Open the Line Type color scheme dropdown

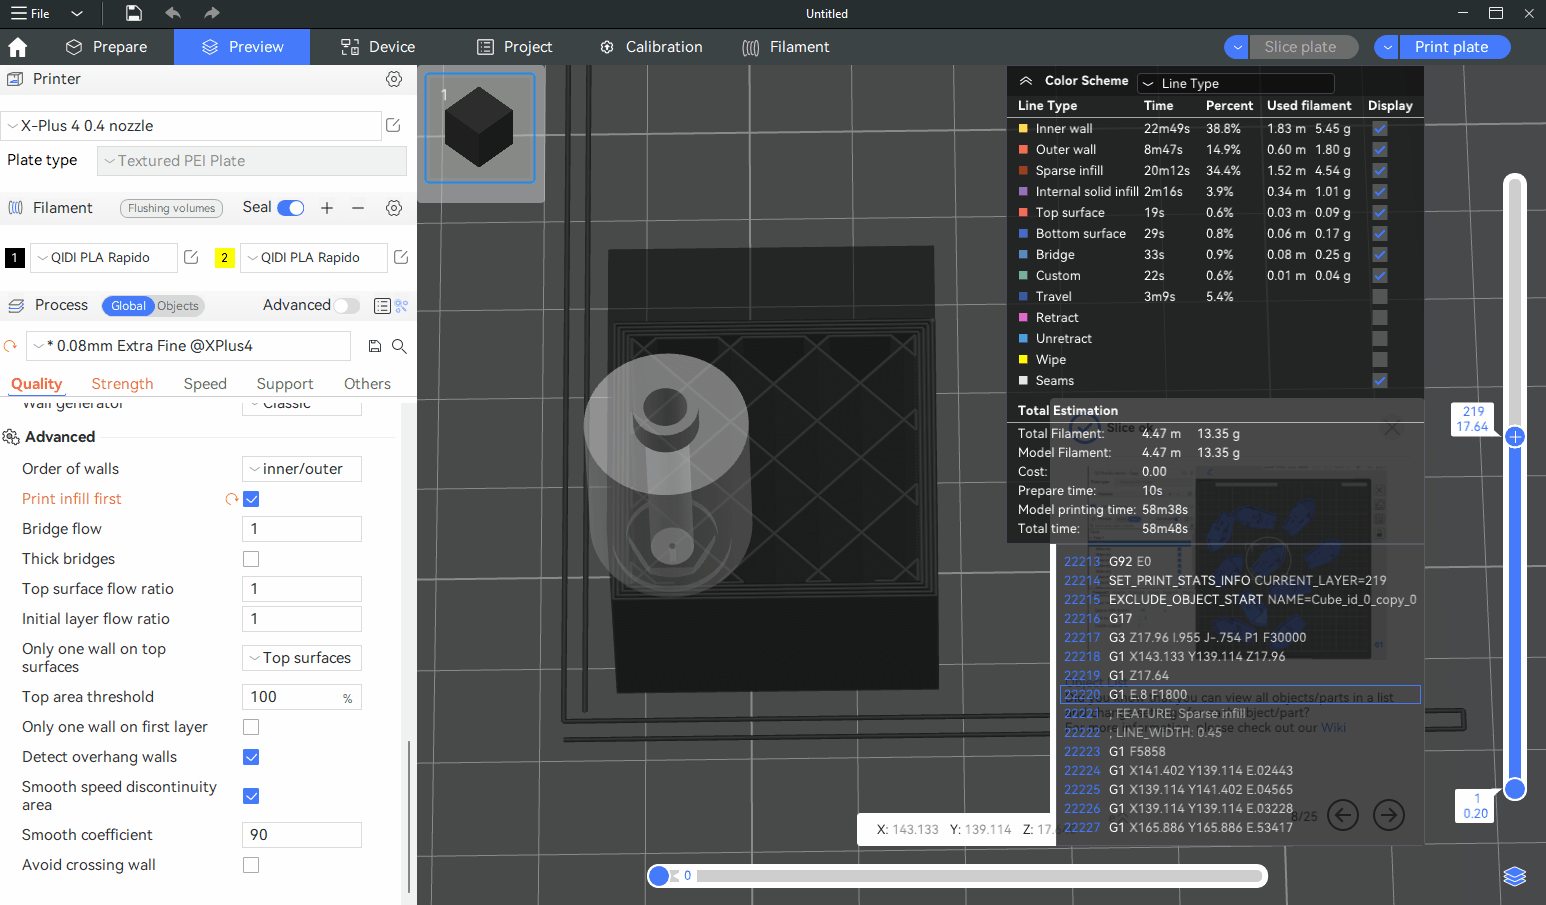tap(1236, 84)
